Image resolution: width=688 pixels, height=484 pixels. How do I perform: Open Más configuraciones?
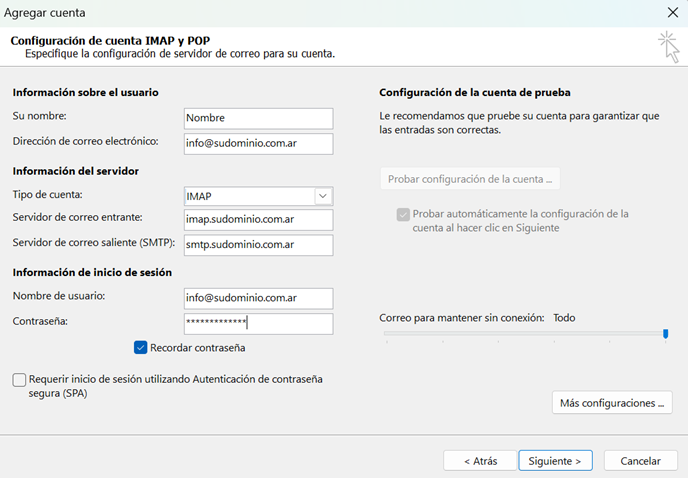click(x=611, y=403)
